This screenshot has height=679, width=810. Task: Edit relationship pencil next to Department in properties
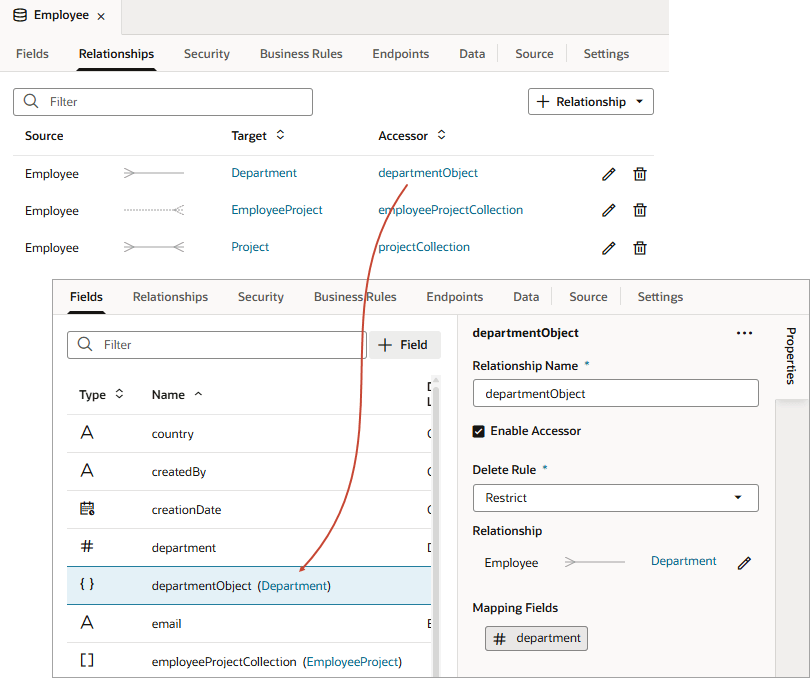click(744, 563)
